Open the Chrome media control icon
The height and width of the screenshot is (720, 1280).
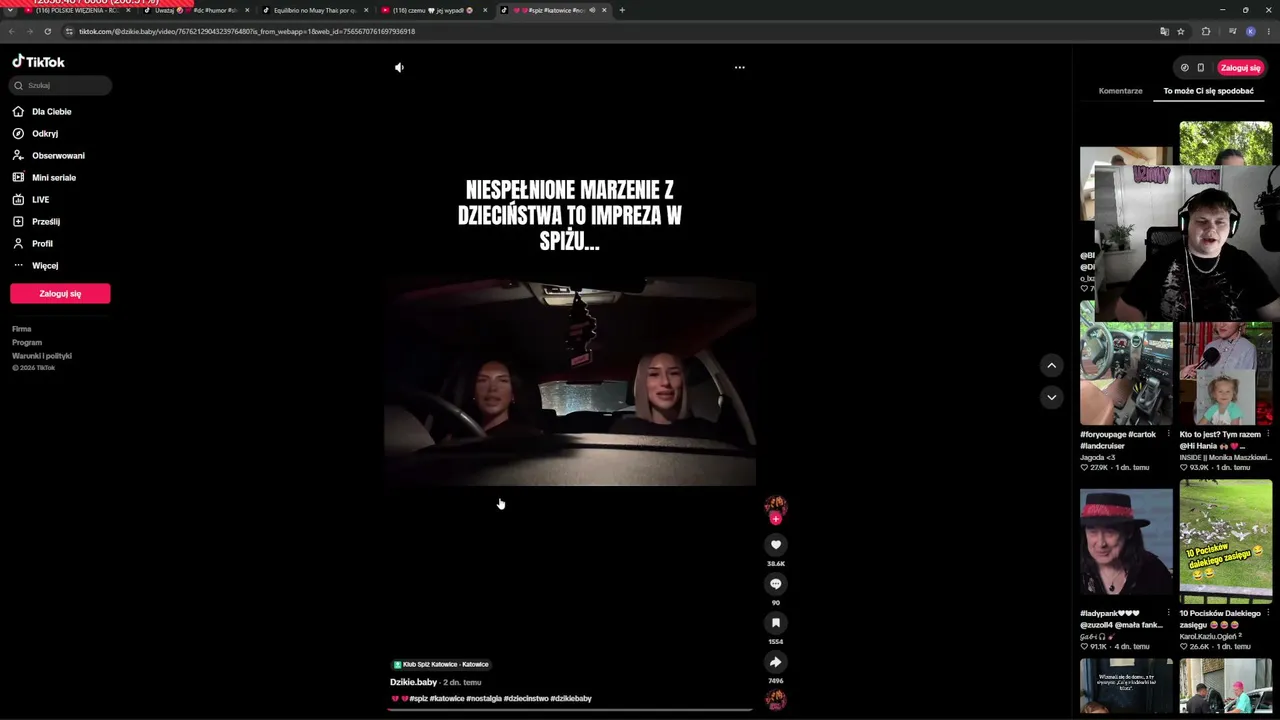[1233, 31]
